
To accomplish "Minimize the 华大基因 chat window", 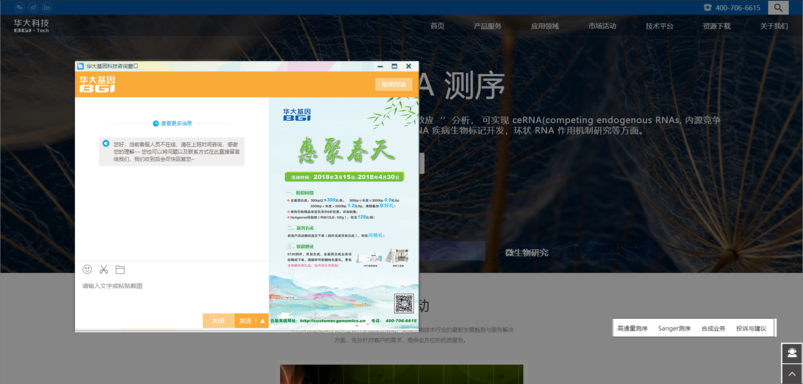I will click(380, 66).
